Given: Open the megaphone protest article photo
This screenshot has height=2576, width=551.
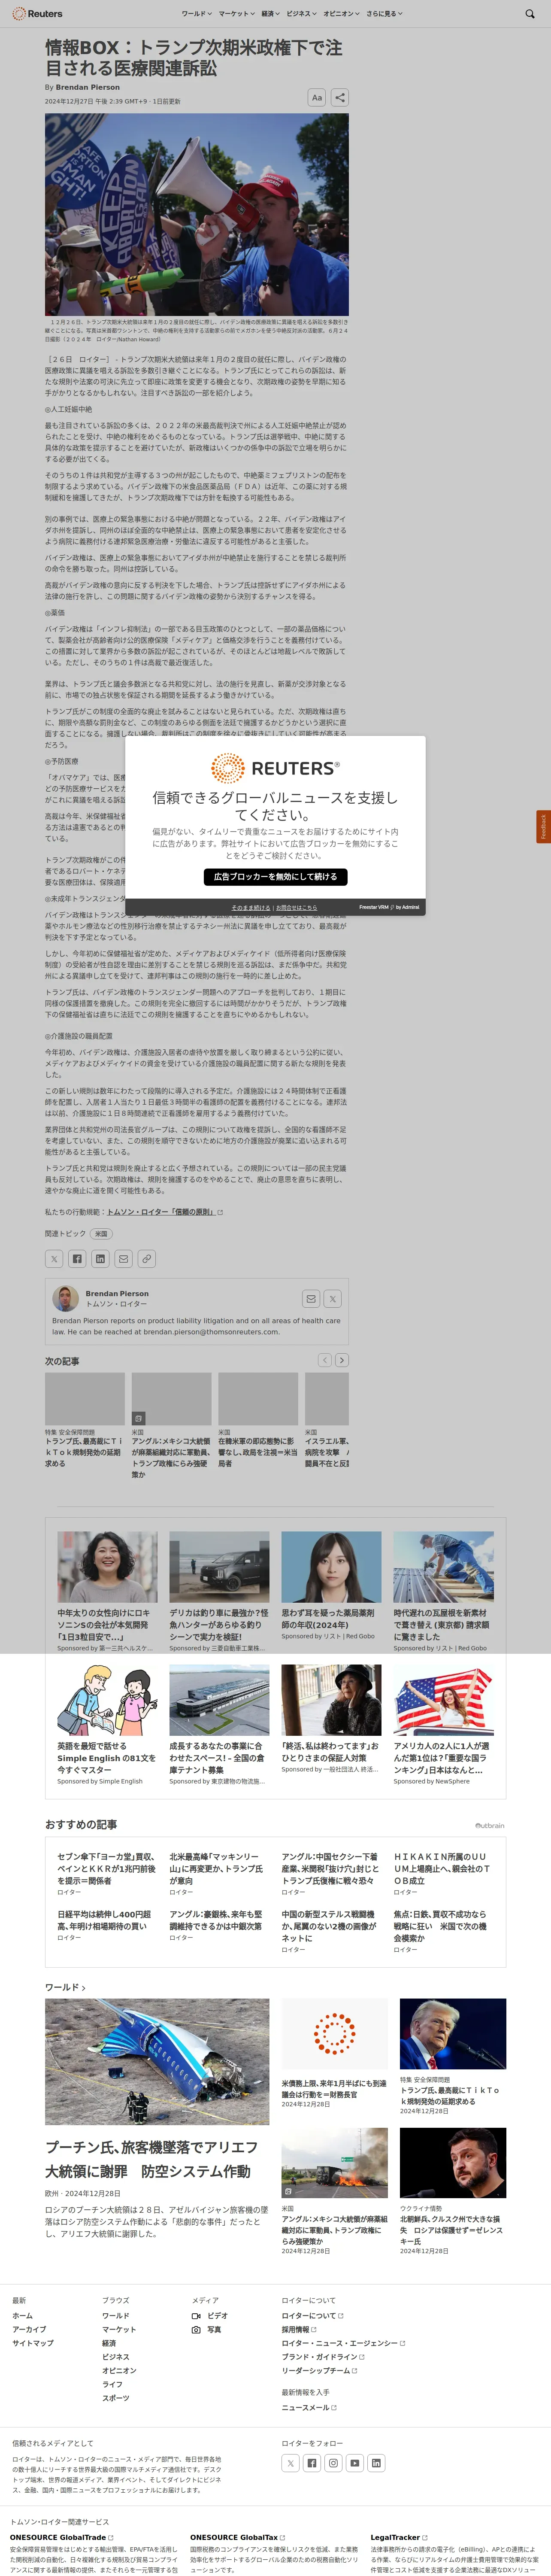Looking at the screenshot, I should point(197,214).
